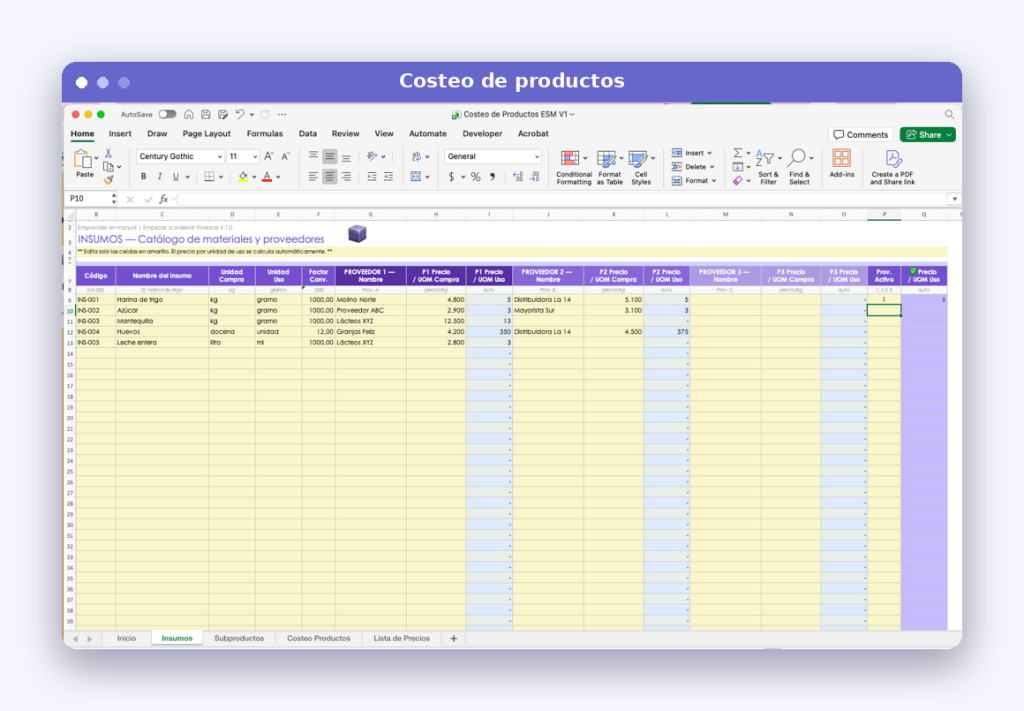Open the Data ribbon tab
This screenshot has height=711, width=1024.
click(308, 134)
